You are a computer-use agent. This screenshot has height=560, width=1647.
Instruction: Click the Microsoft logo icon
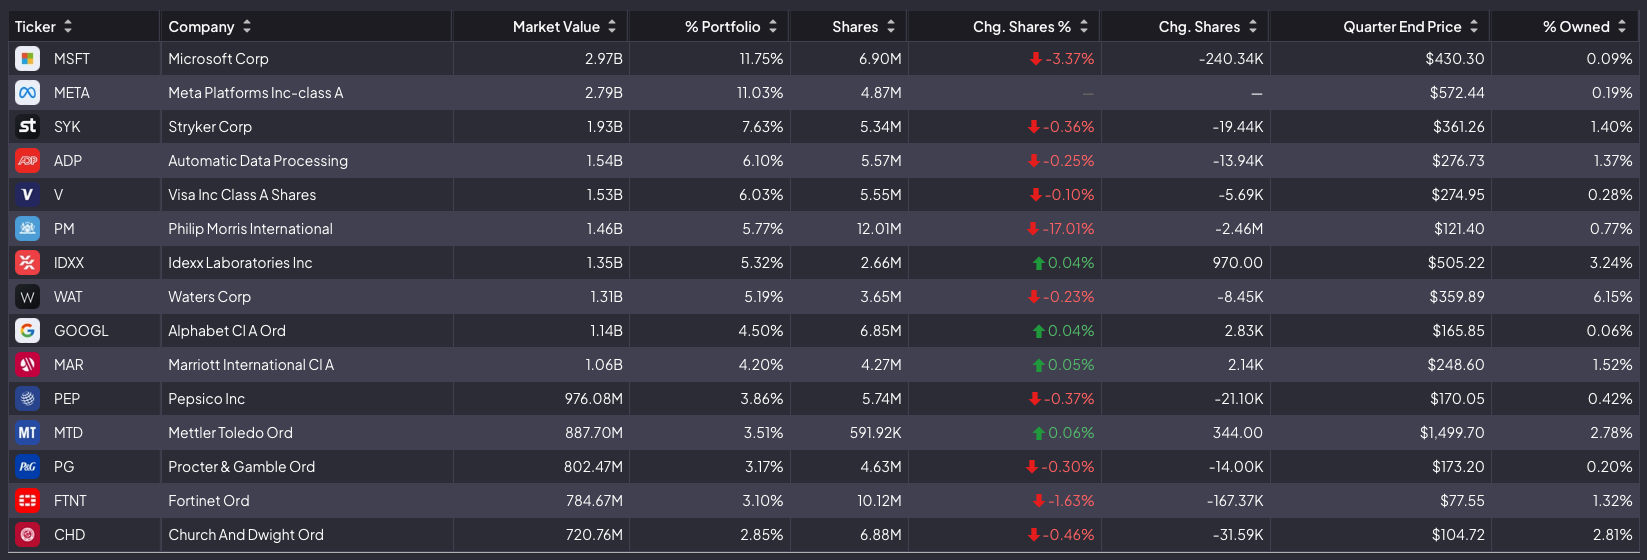(x=28, y=59)
